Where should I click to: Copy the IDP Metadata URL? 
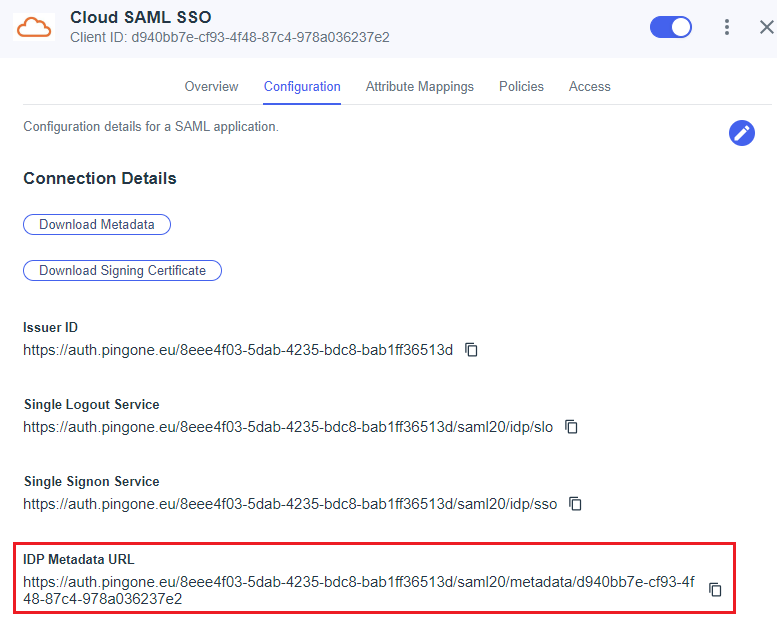pos(715,590)
